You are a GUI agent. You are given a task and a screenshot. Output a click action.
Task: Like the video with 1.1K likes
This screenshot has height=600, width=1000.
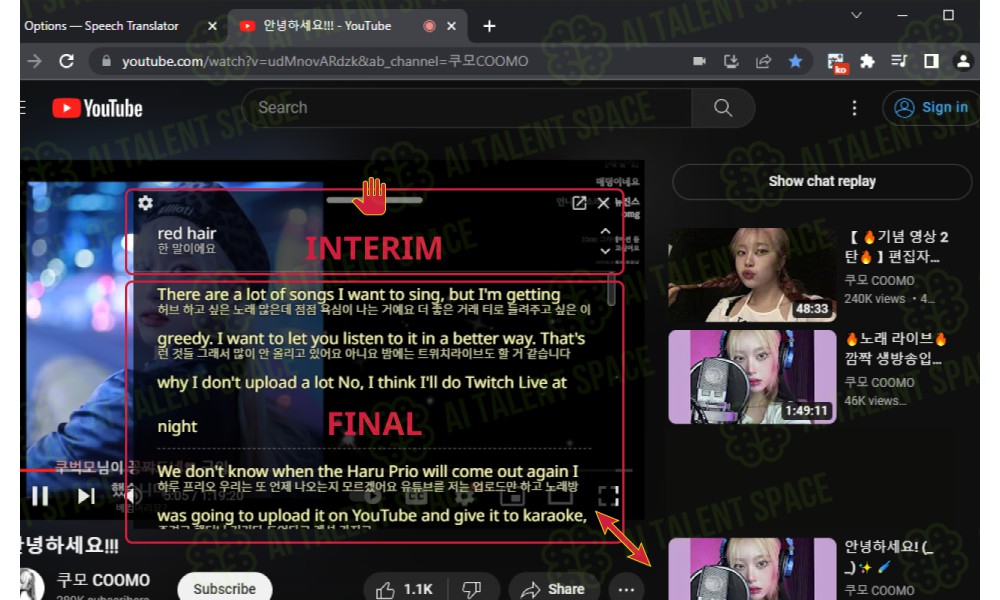[404, 589]
